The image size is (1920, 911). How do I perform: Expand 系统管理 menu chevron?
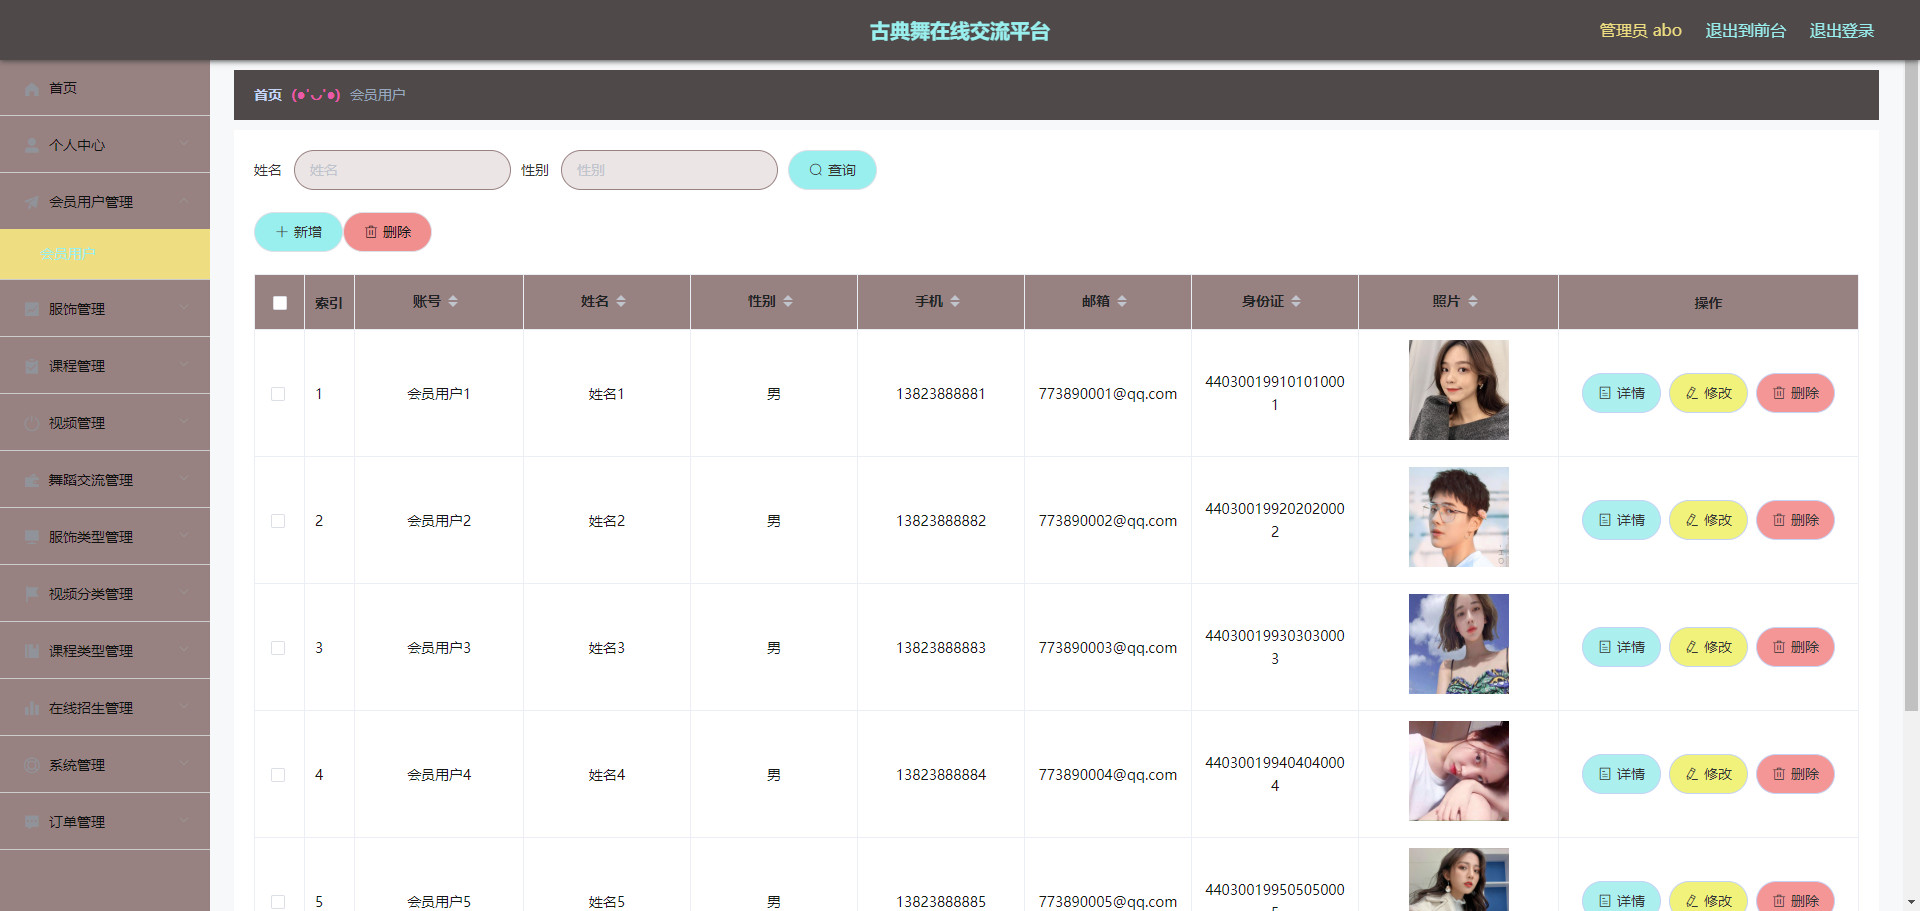(184, 765)
